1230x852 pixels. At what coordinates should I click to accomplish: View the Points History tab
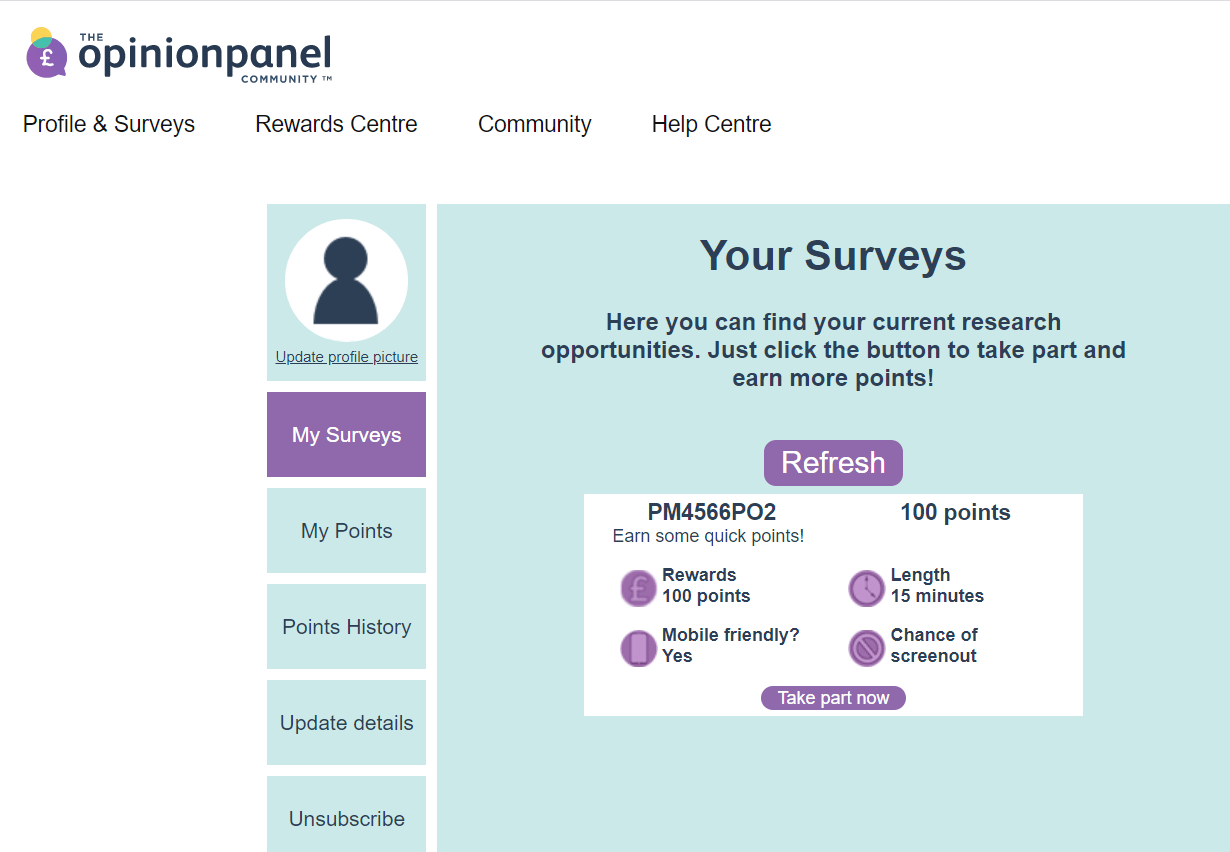click(346, 627)
